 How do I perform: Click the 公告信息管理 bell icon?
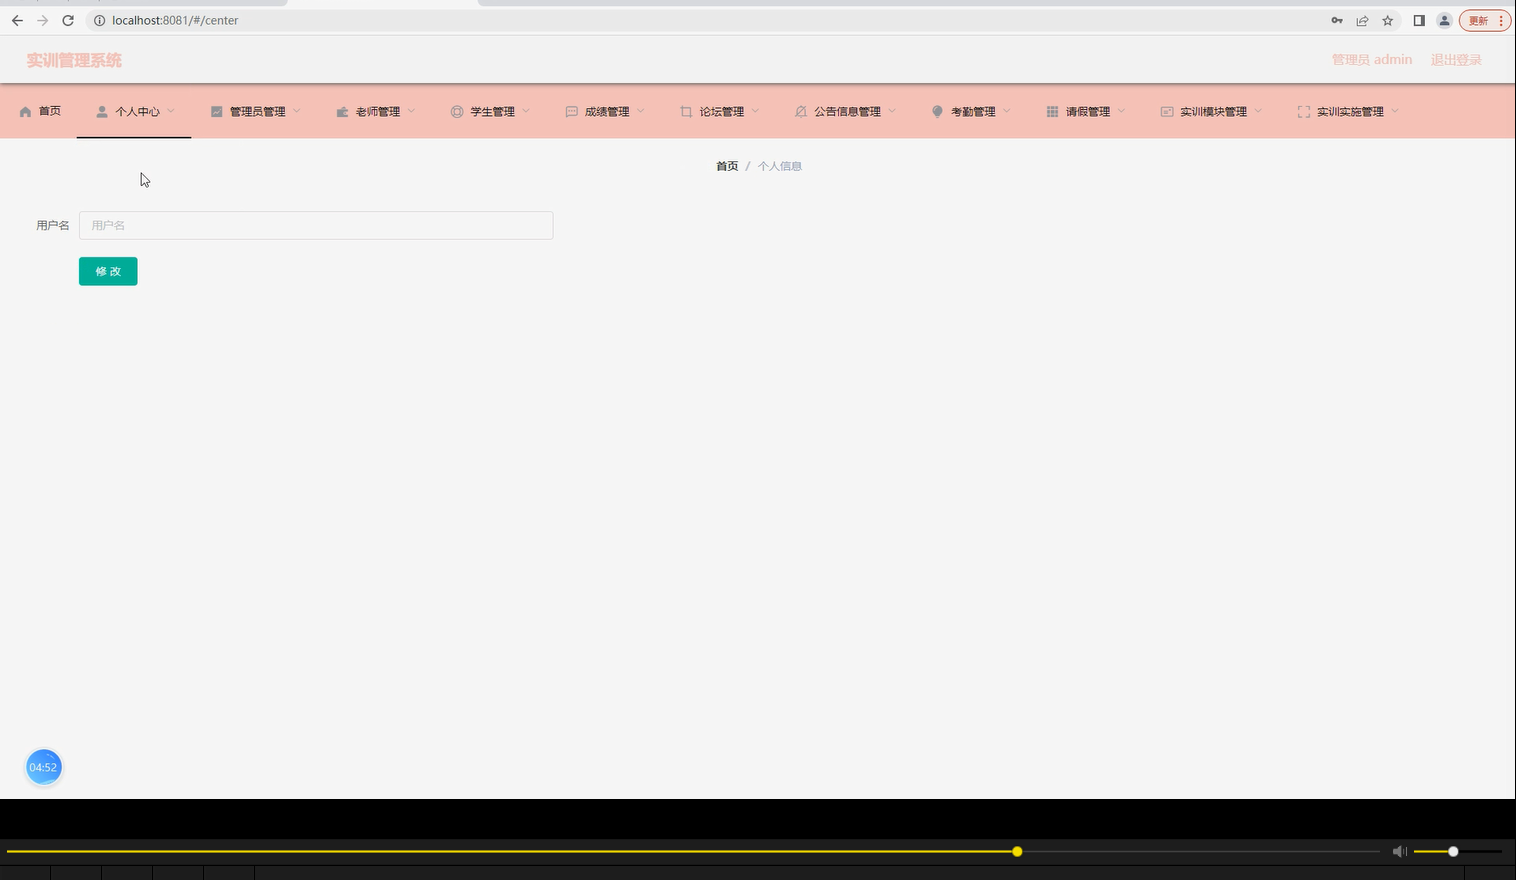point(800,112)
